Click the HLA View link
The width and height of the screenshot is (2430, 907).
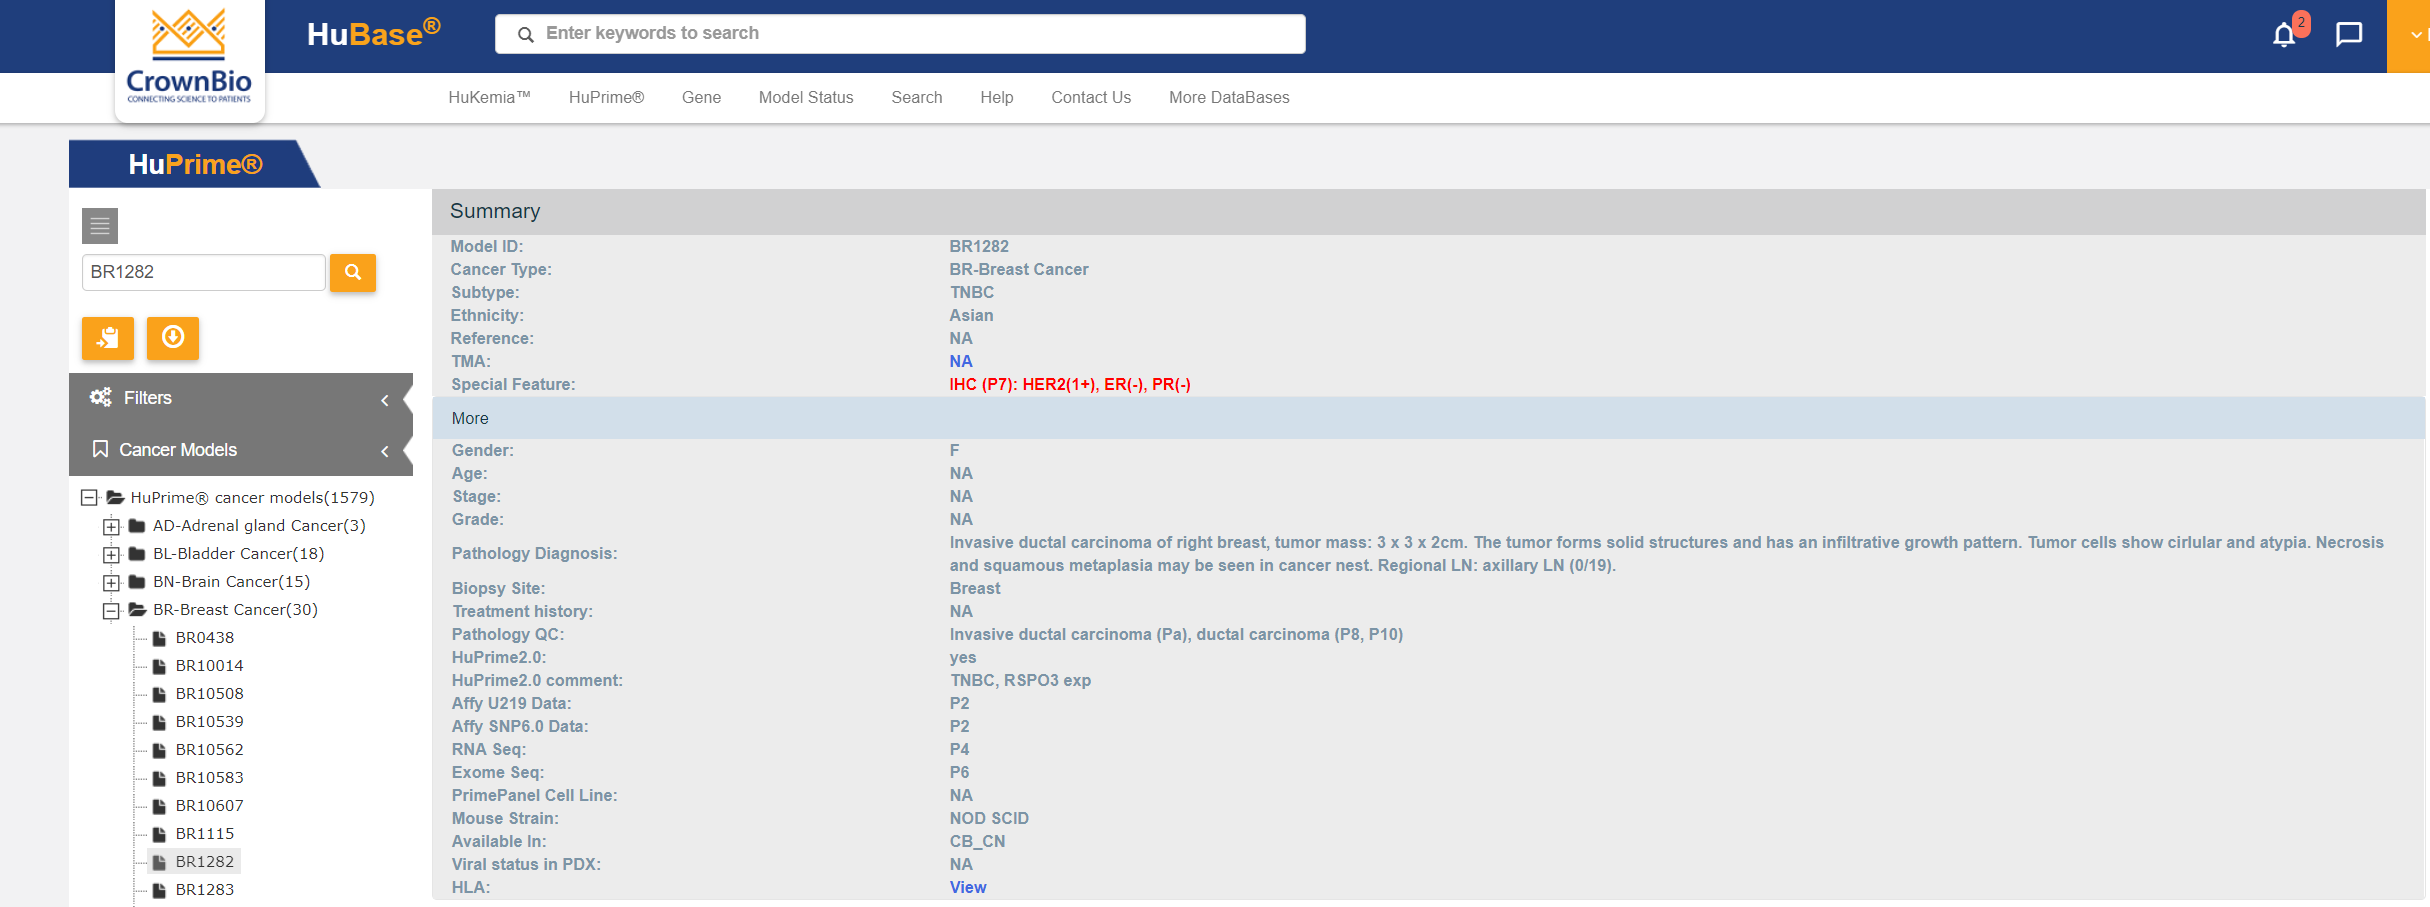click(967, 887)
